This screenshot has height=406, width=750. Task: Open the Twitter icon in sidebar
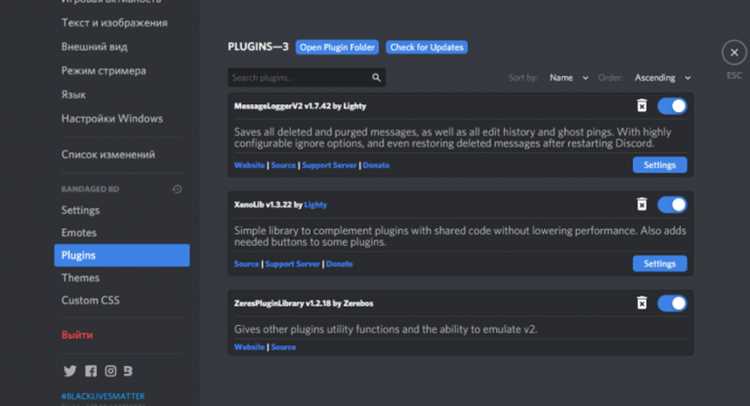70,371
